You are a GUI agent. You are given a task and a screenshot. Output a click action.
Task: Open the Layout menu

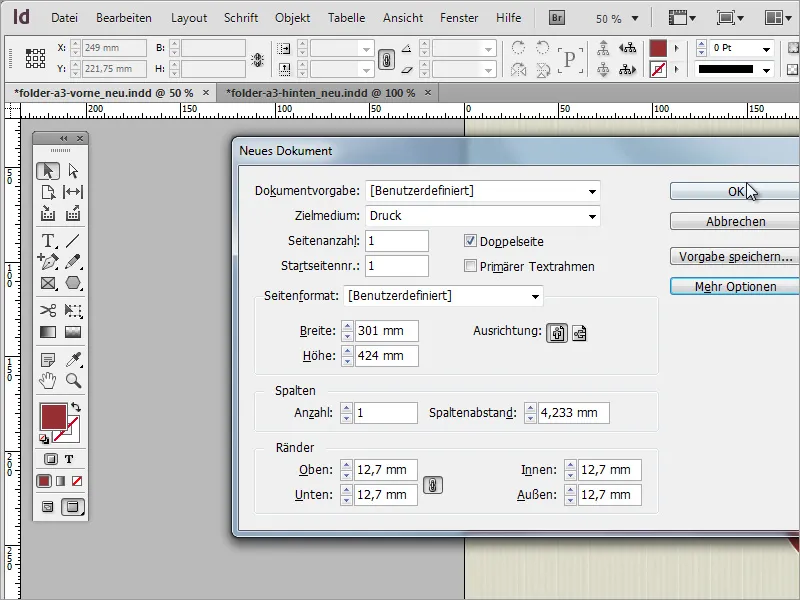[189, 18]
